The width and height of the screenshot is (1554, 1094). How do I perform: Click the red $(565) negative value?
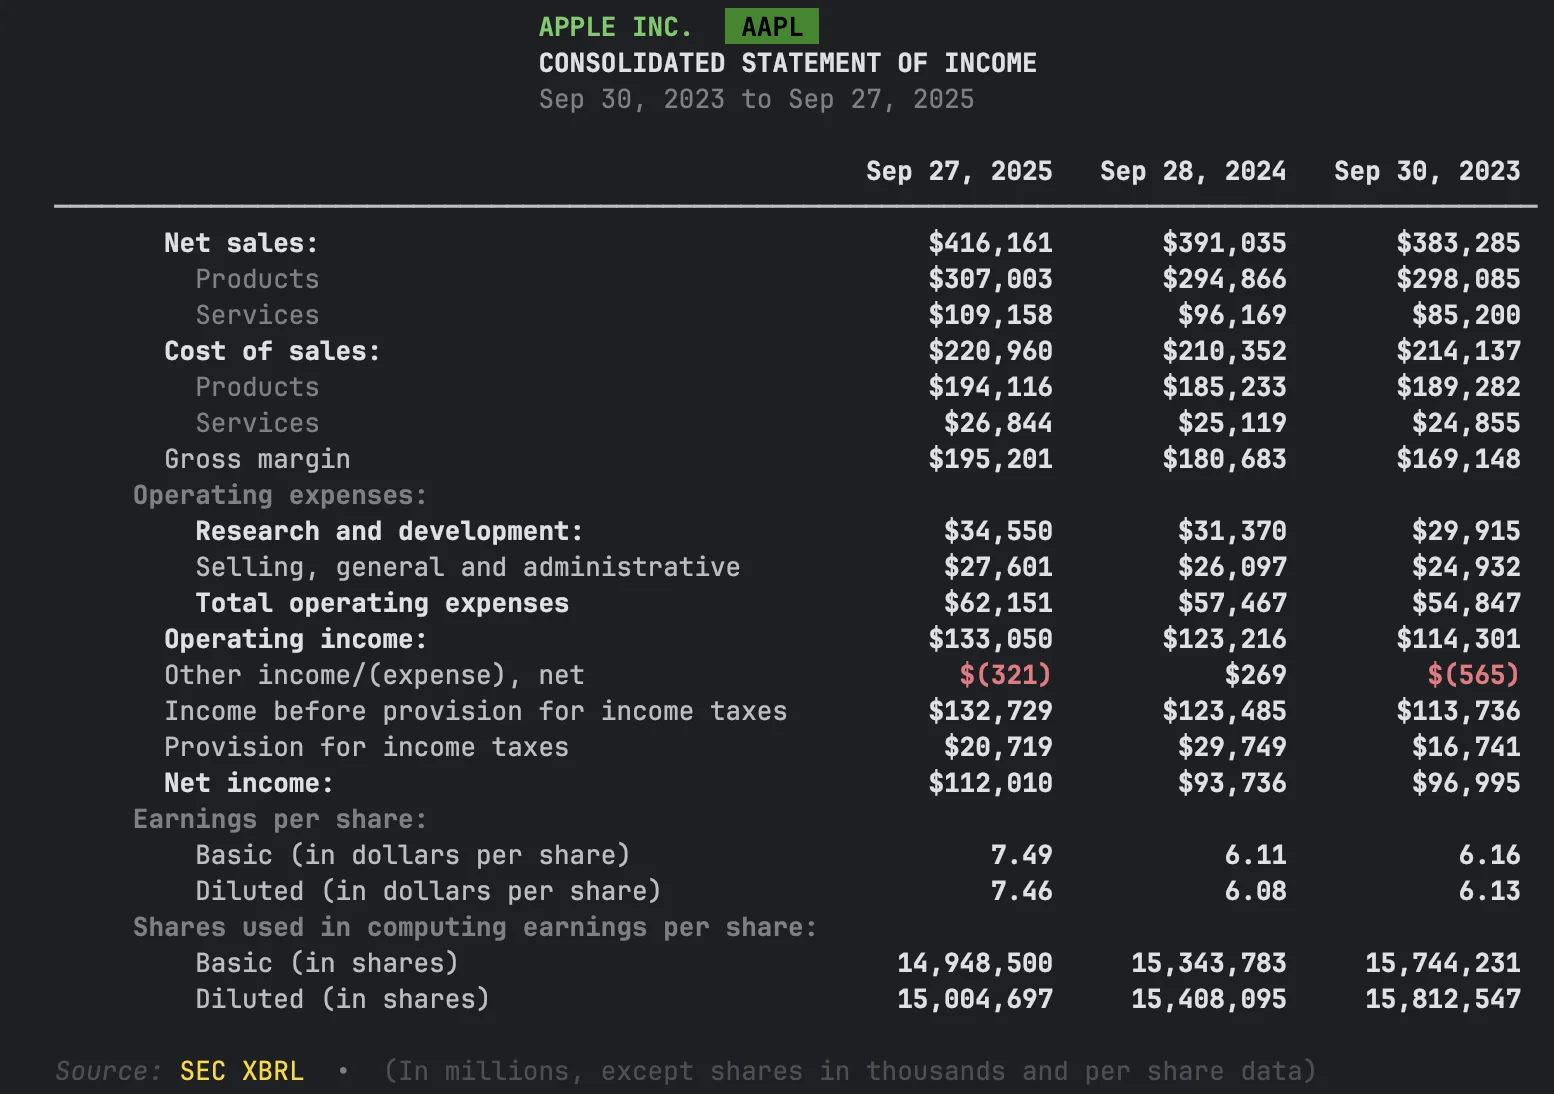coord(1474,675)
